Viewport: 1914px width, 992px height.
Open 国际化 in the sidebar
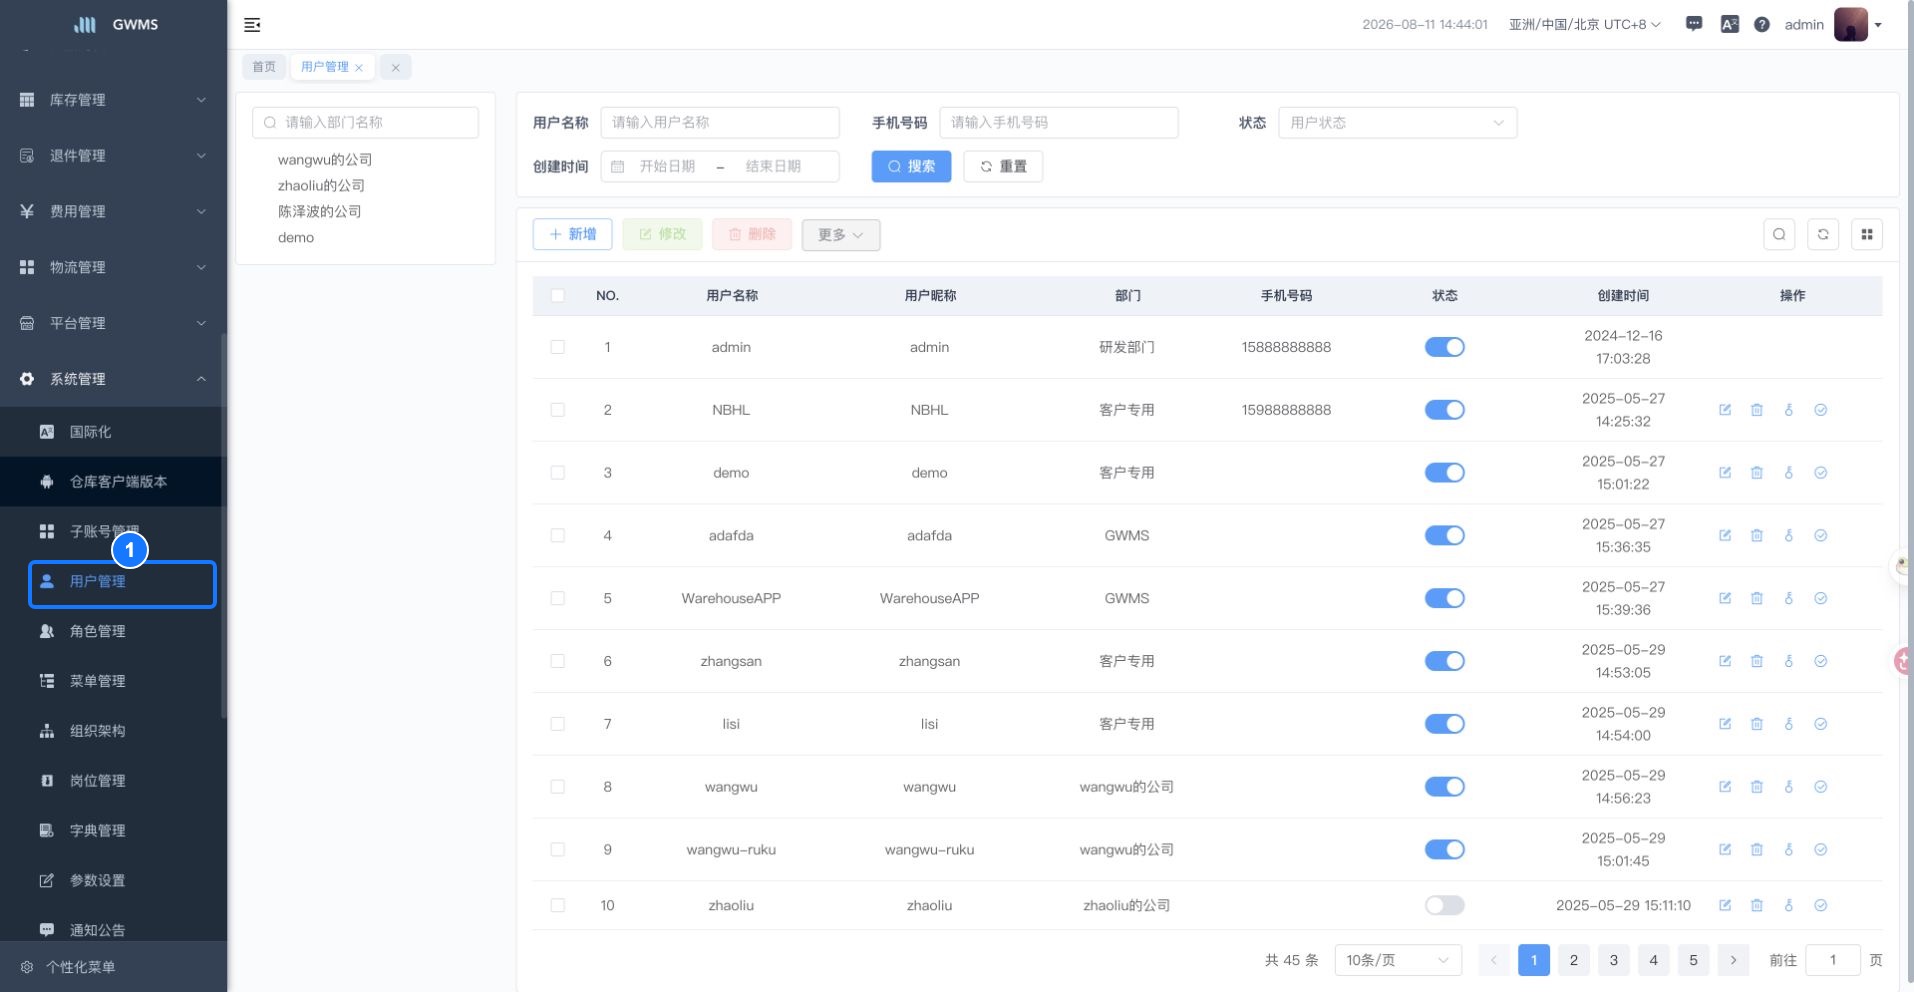click(114, 432)
